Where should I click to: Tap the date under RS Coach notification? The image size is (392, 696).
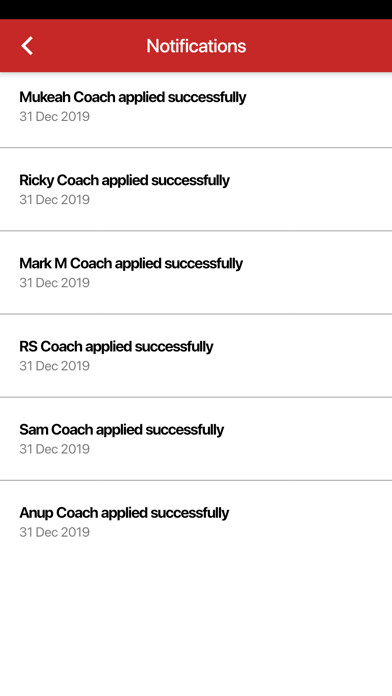coord(55,366)
